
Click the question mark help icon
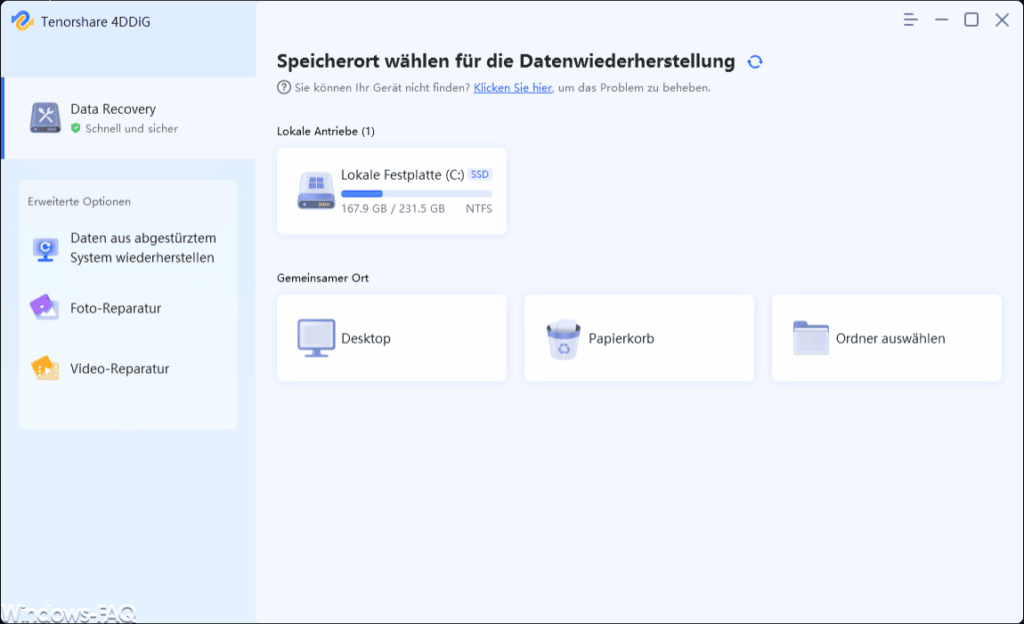[x=283, y=87]
